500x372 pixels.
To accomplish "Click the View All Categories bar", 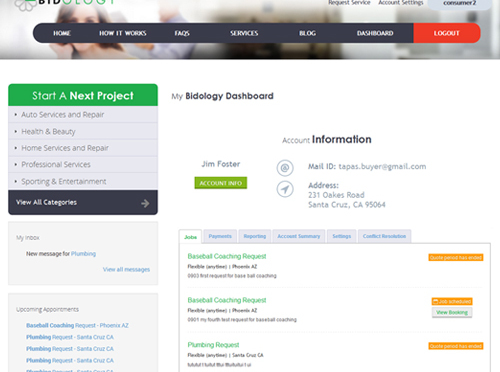I will [83, 202].
